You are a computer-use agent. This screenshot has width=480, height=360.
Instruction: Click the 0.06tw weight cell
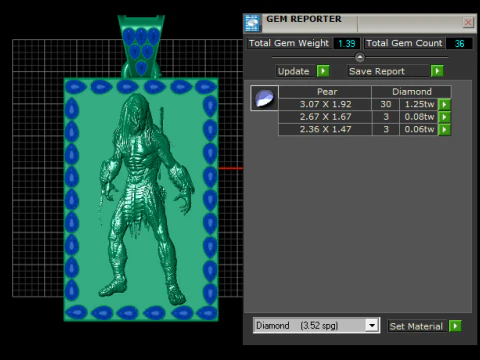coord(419,129)
